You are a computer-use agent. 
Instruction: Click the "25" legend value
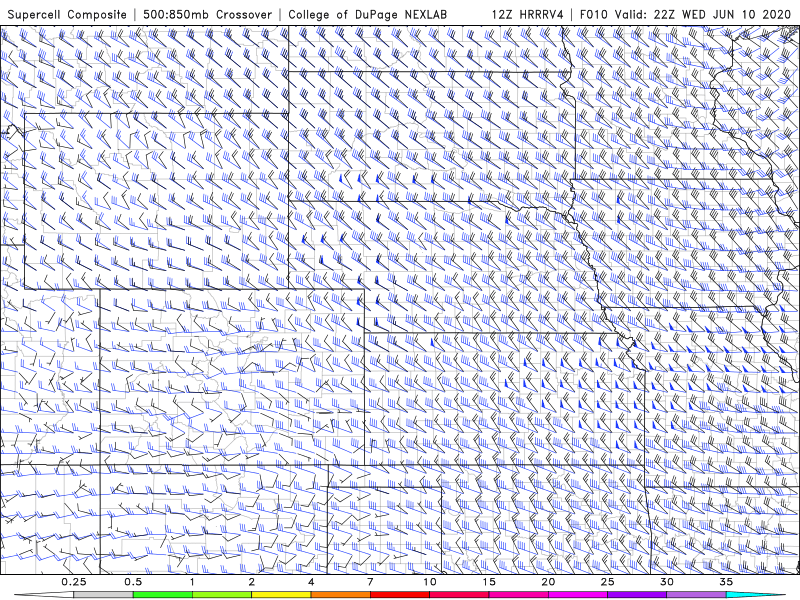coord(607,582)
